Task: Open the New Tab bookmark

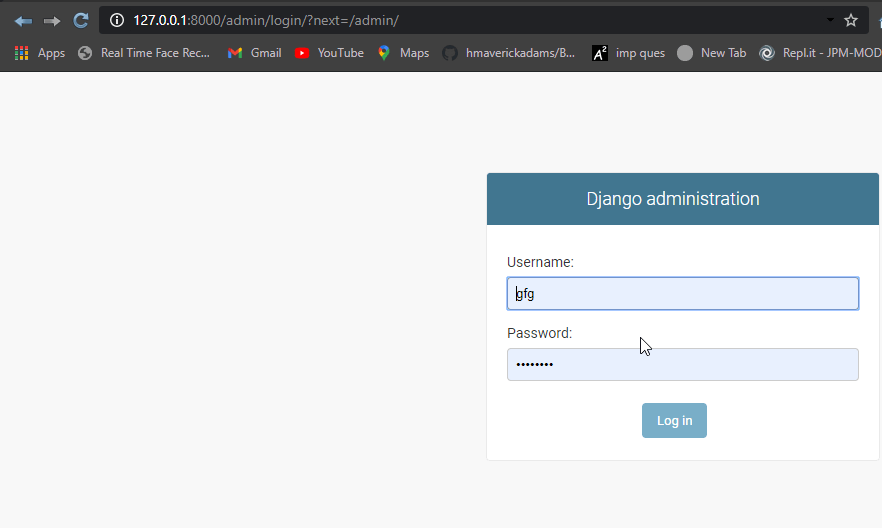Action: [x=712, y=53]
